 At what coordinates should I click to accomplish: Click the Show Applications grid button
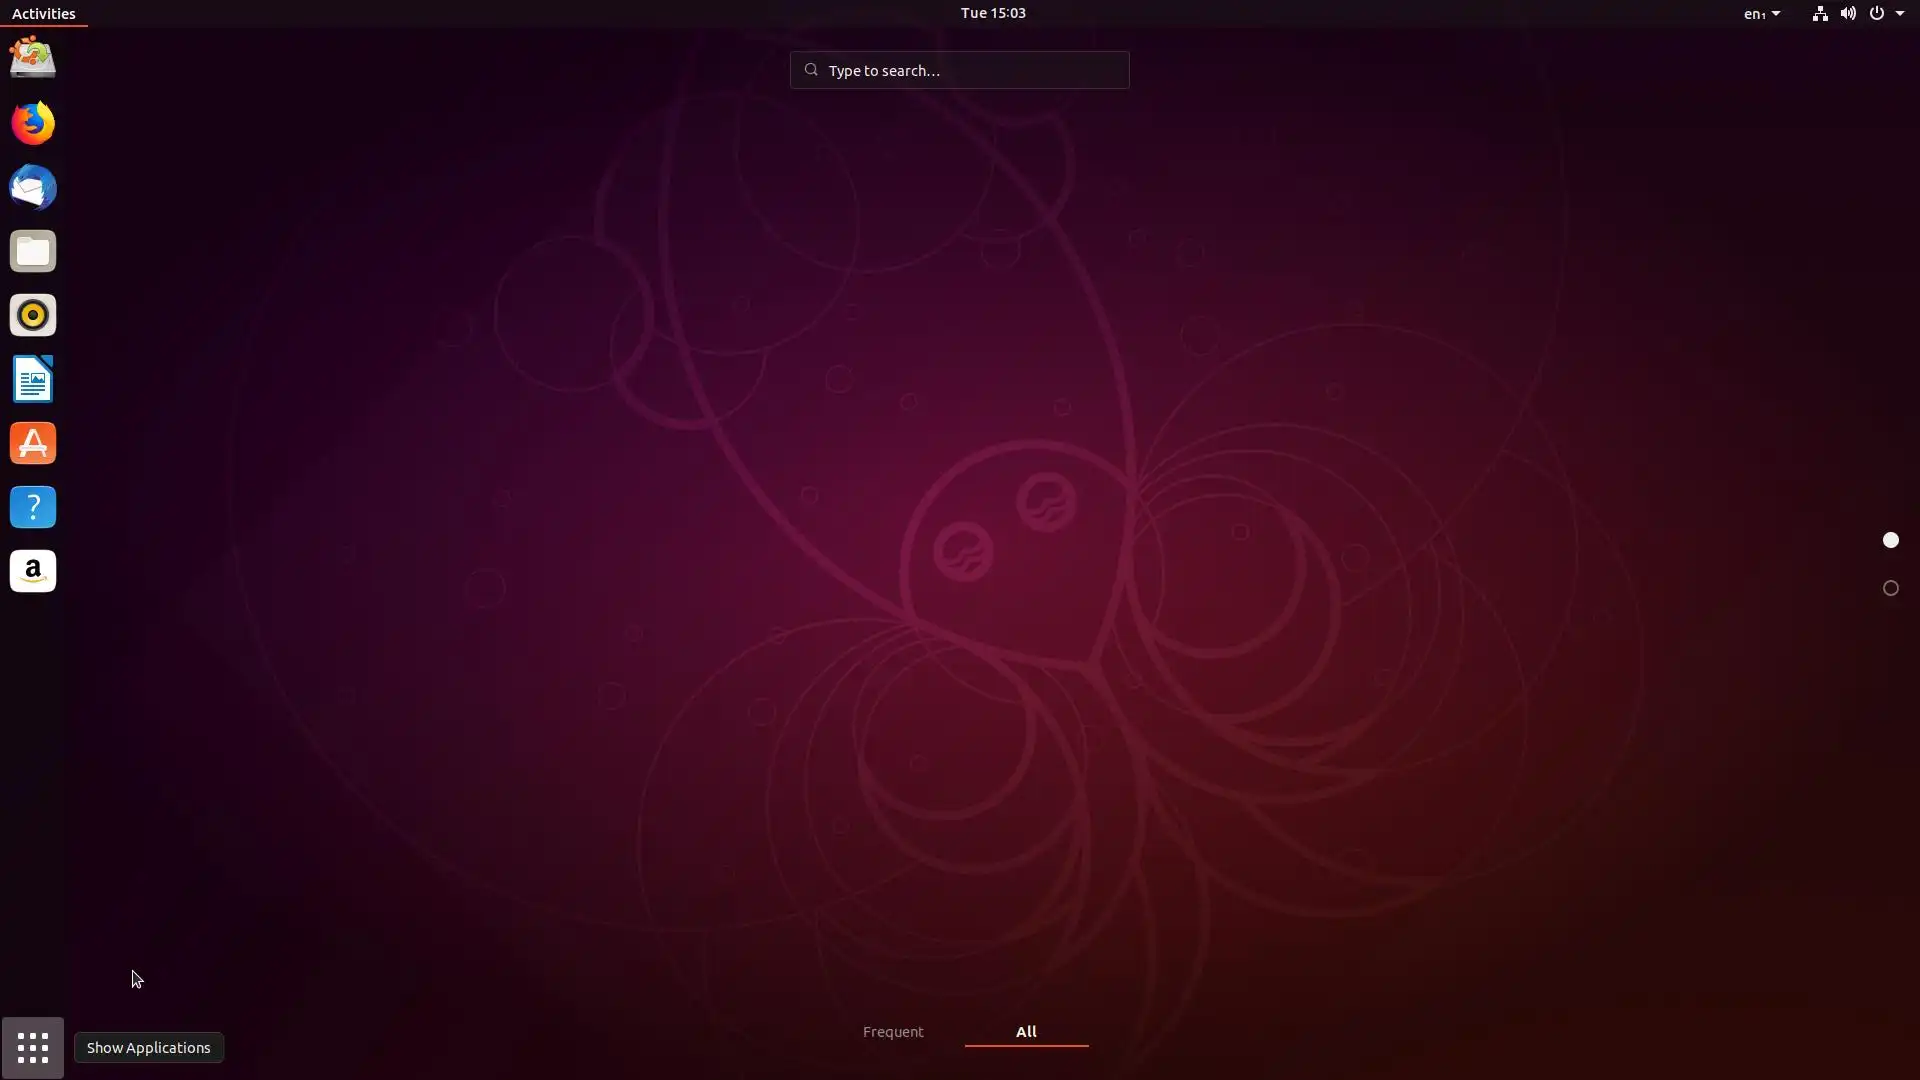coord(33,1047)
